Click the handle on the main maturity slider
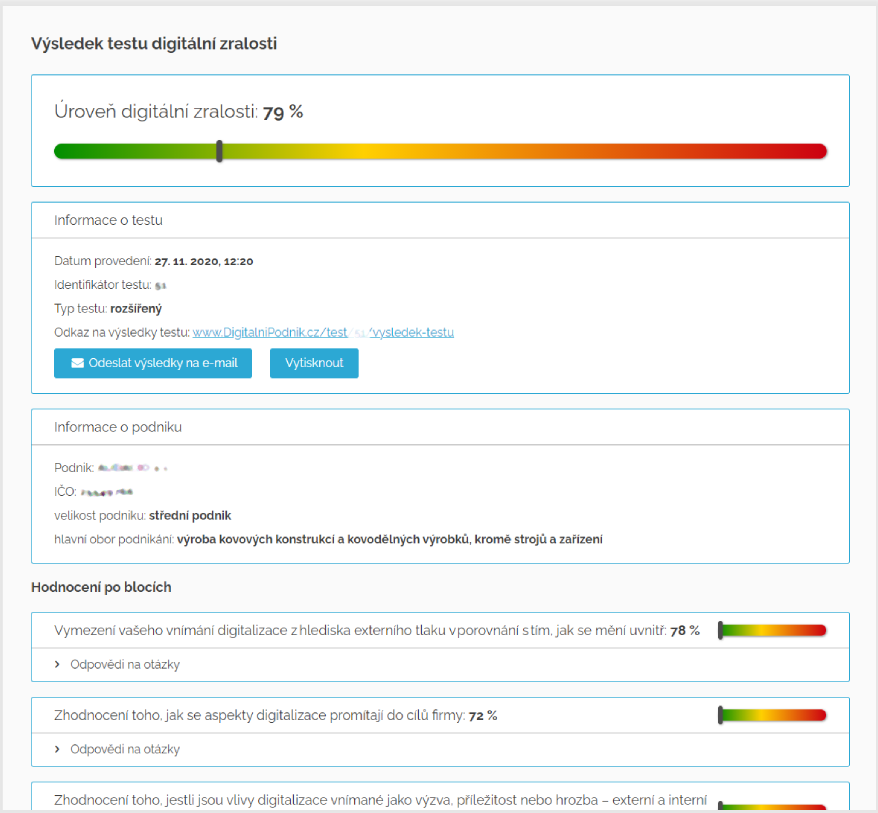The image size is (878, 813). (x=219, y=151)
